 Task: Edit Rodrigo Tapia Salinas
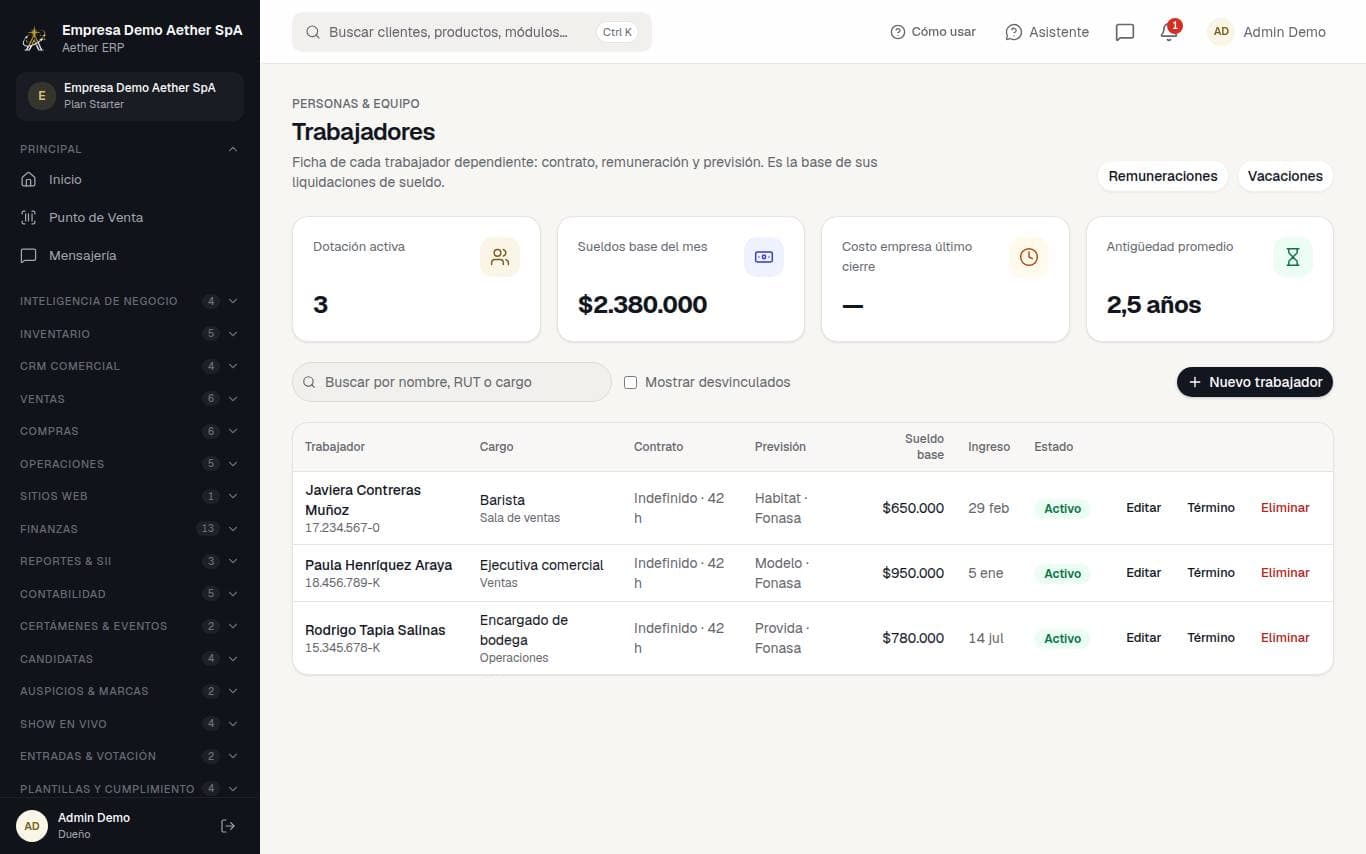1143,638
